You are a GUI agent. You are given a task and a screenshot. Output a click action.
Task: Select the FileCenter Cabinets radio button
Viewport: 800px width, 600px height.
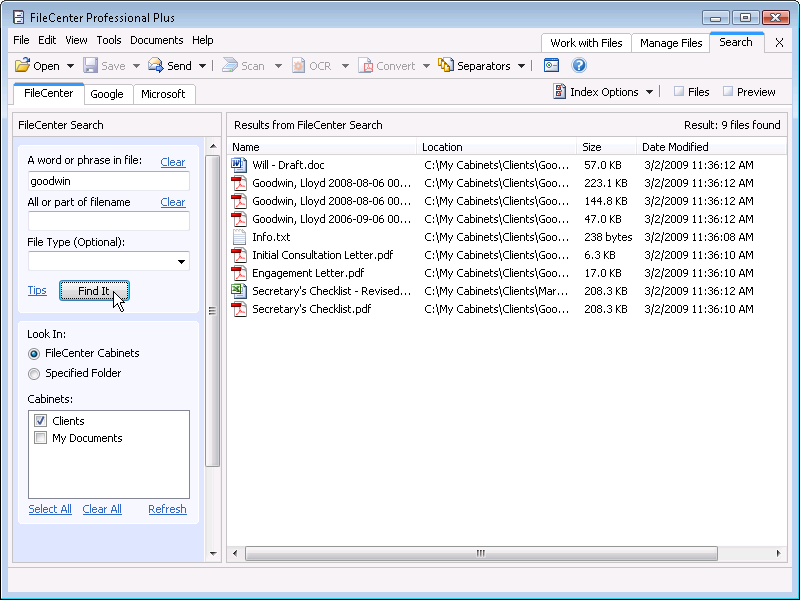coord(34,354)
